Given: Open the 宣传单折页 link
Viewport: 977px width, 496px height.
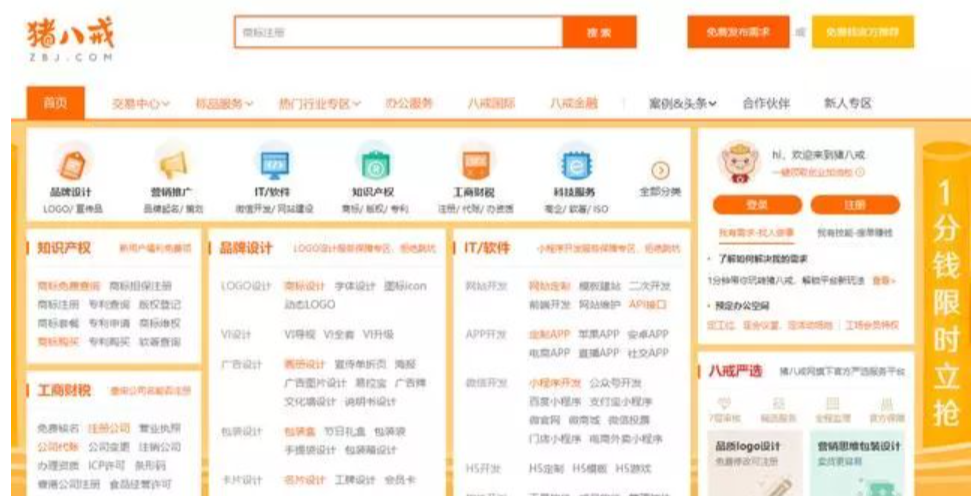Looking at the screenshot, I should (360, 364).
